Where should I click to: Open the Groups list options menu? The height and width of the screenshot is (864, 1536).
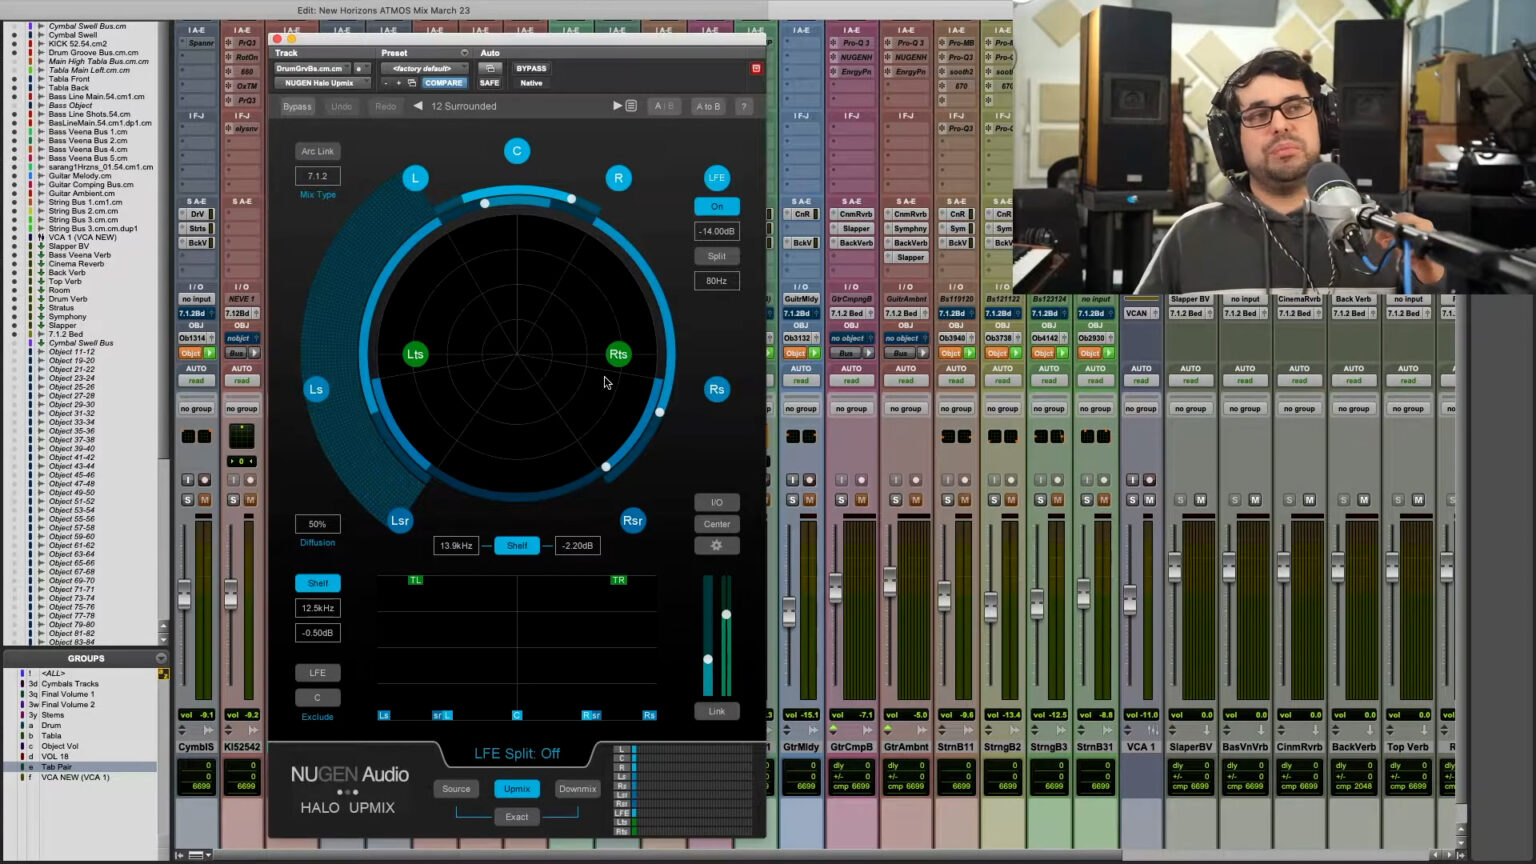161,658
